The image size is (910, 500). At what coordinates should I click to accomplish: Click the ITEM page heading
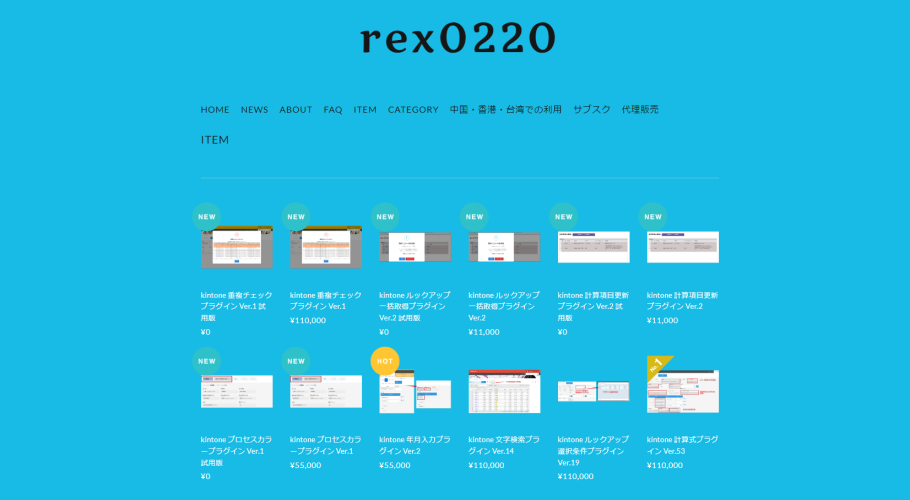(x=215, y=140)
